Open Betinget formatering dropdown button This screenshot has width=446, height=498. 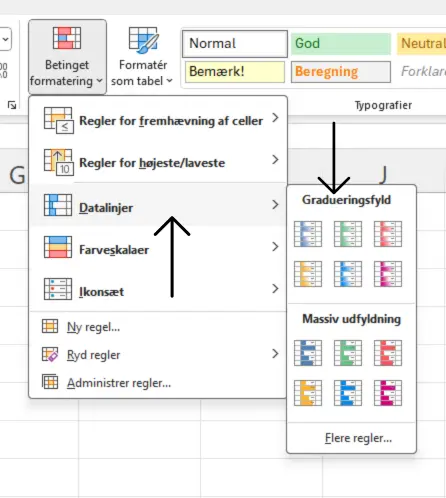tap(67, 57)
